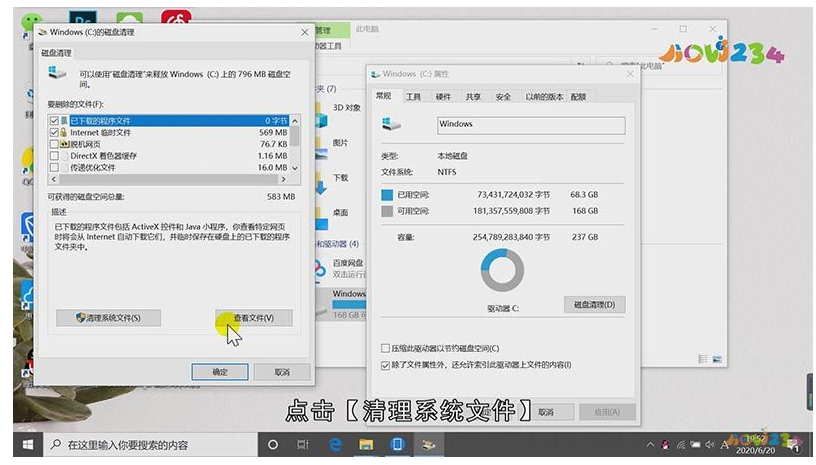Show hidden tray icons chevron

pyautogui.click(x=650, y=445)
